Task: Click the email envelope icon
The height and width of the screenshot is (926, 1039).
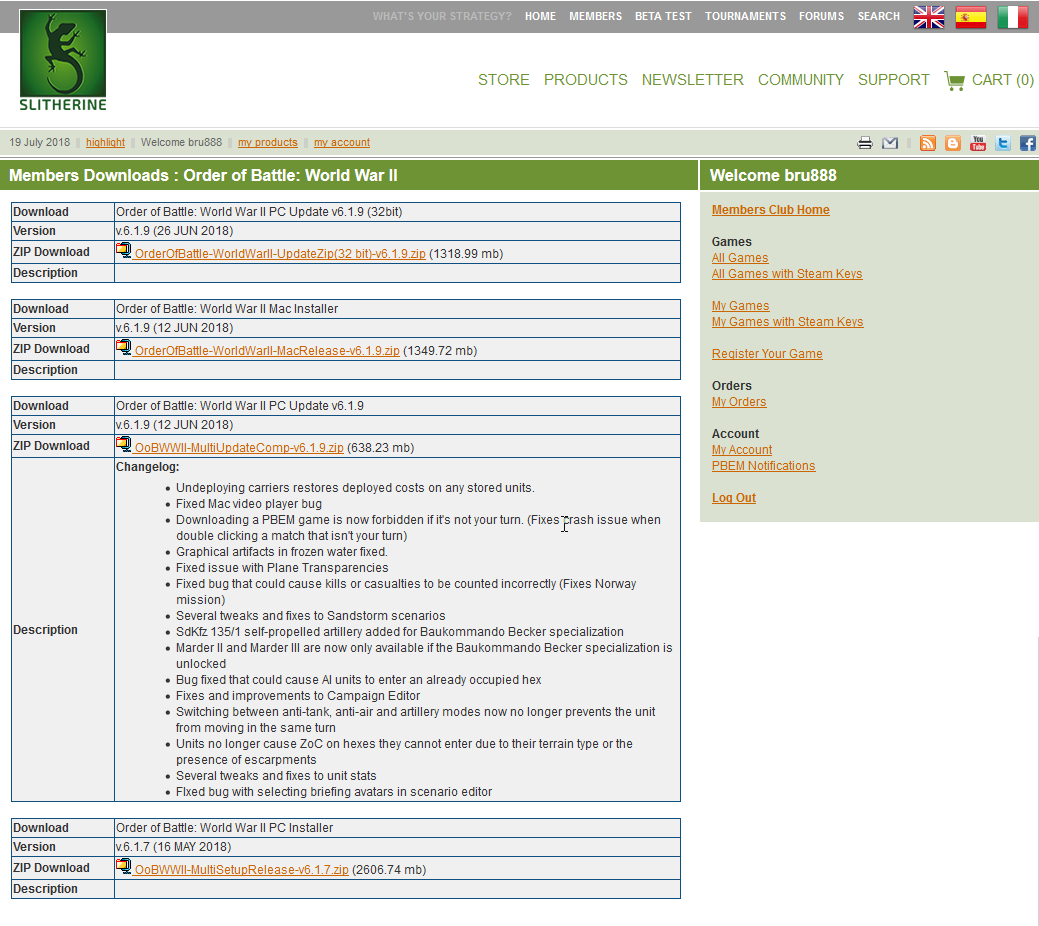Action: (890, 143)
